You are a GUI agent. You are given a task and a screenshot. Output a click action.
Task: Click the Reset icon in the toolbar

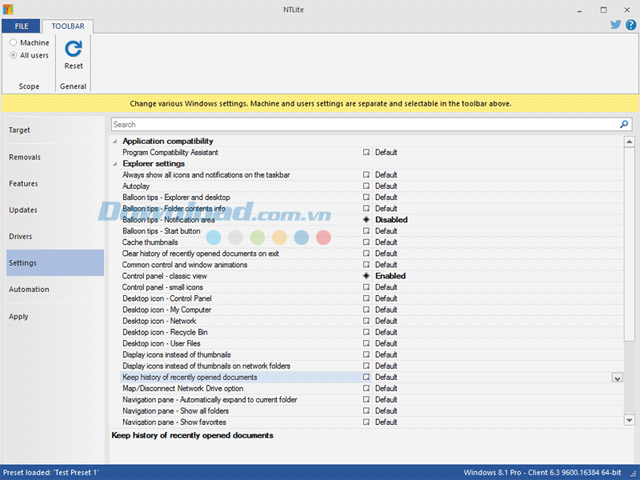point(74,48)
